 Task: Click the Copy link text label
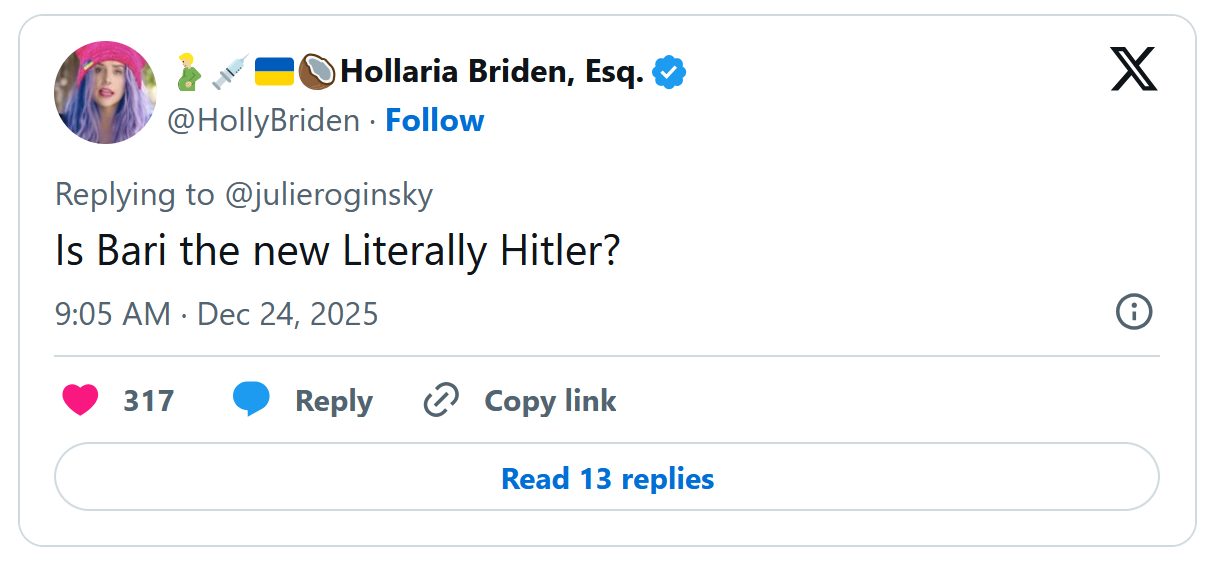pyautogui.click(x=550, y=401)
